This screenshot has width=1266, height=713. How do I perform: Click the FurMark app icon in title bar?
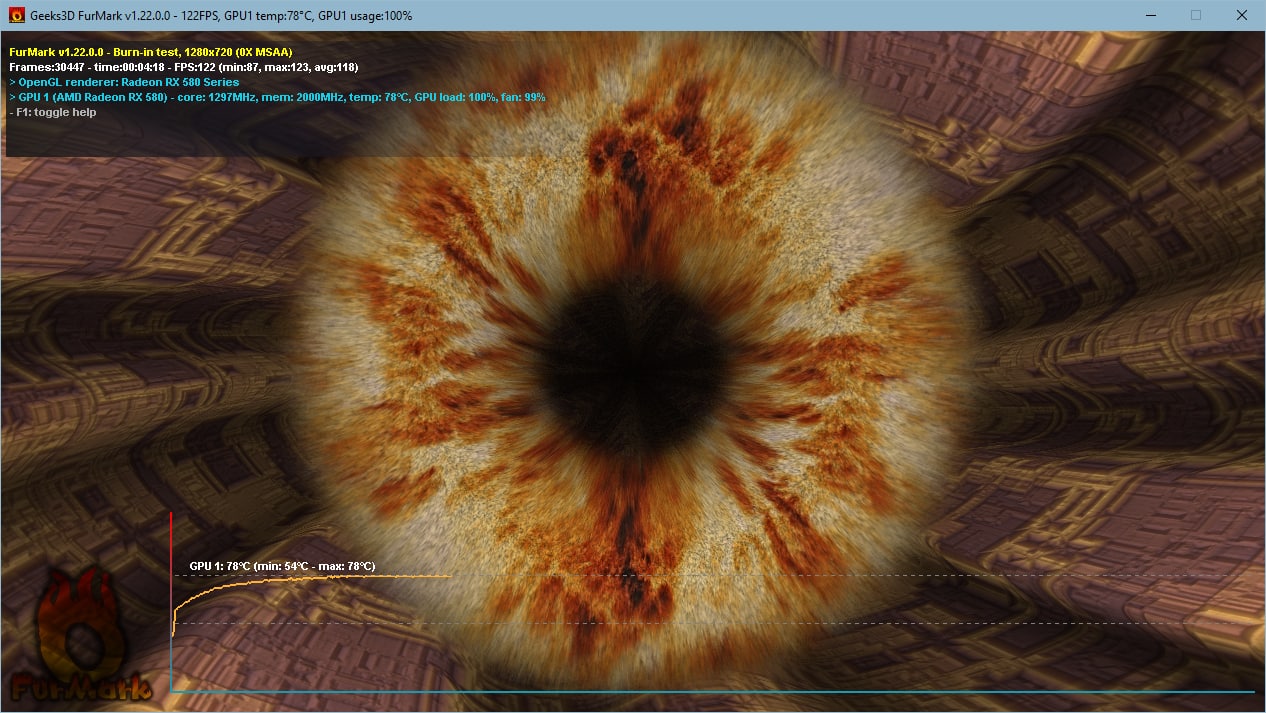tap(16, 15)
